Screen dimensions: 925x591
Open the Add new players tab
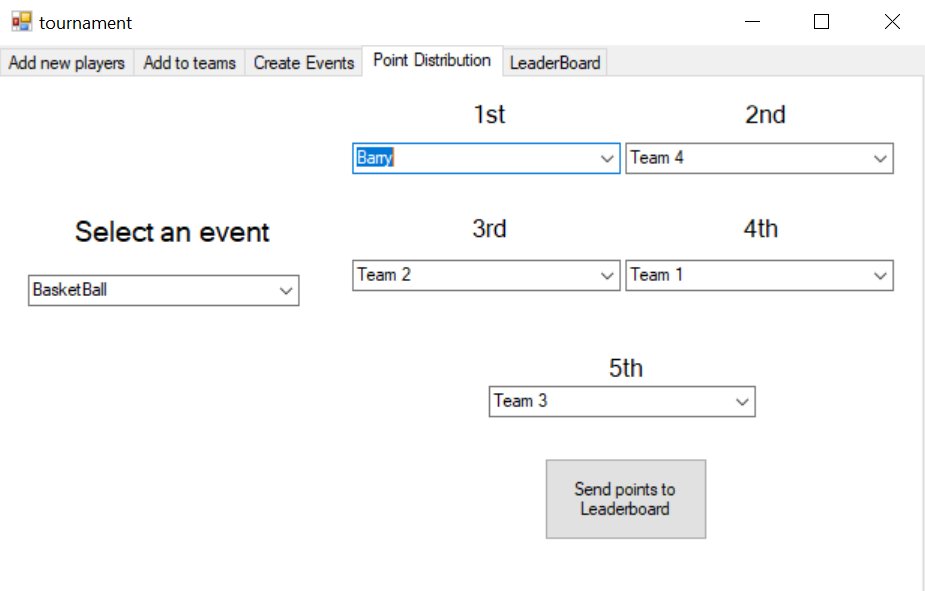pyautogui.click(x=67, y=63)
